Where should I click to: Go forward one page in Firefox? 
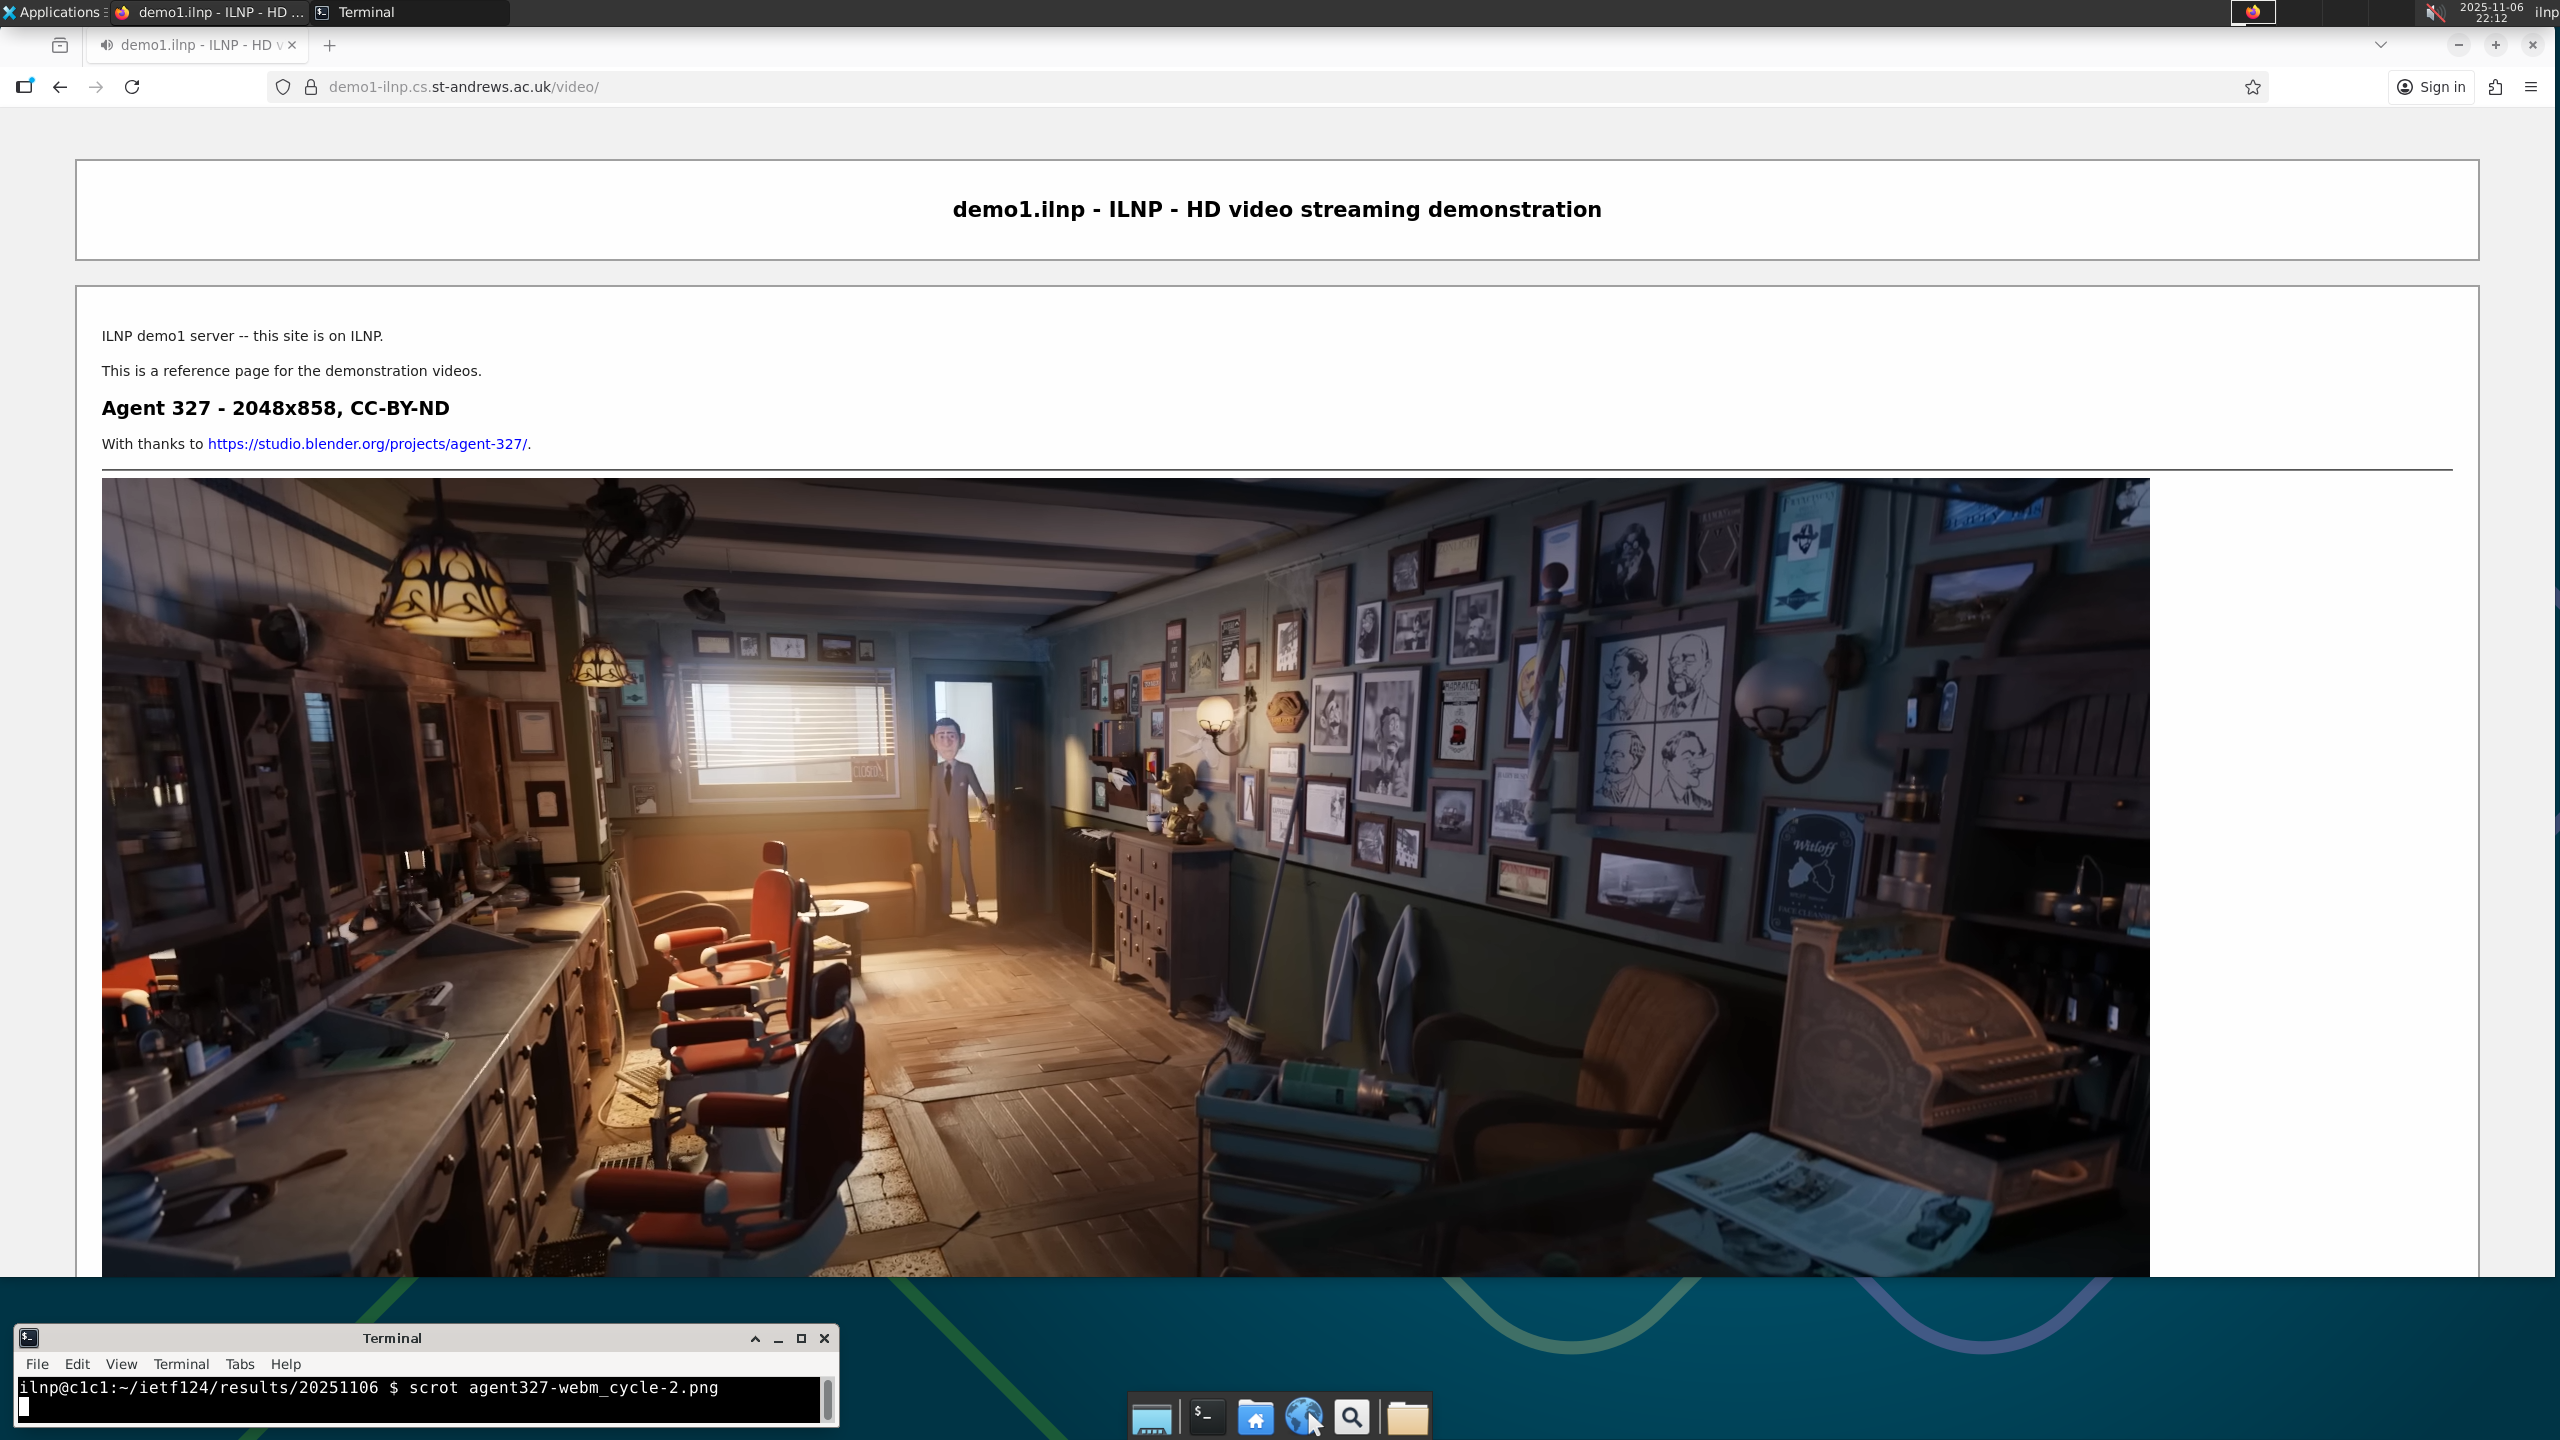pos(96,87)
